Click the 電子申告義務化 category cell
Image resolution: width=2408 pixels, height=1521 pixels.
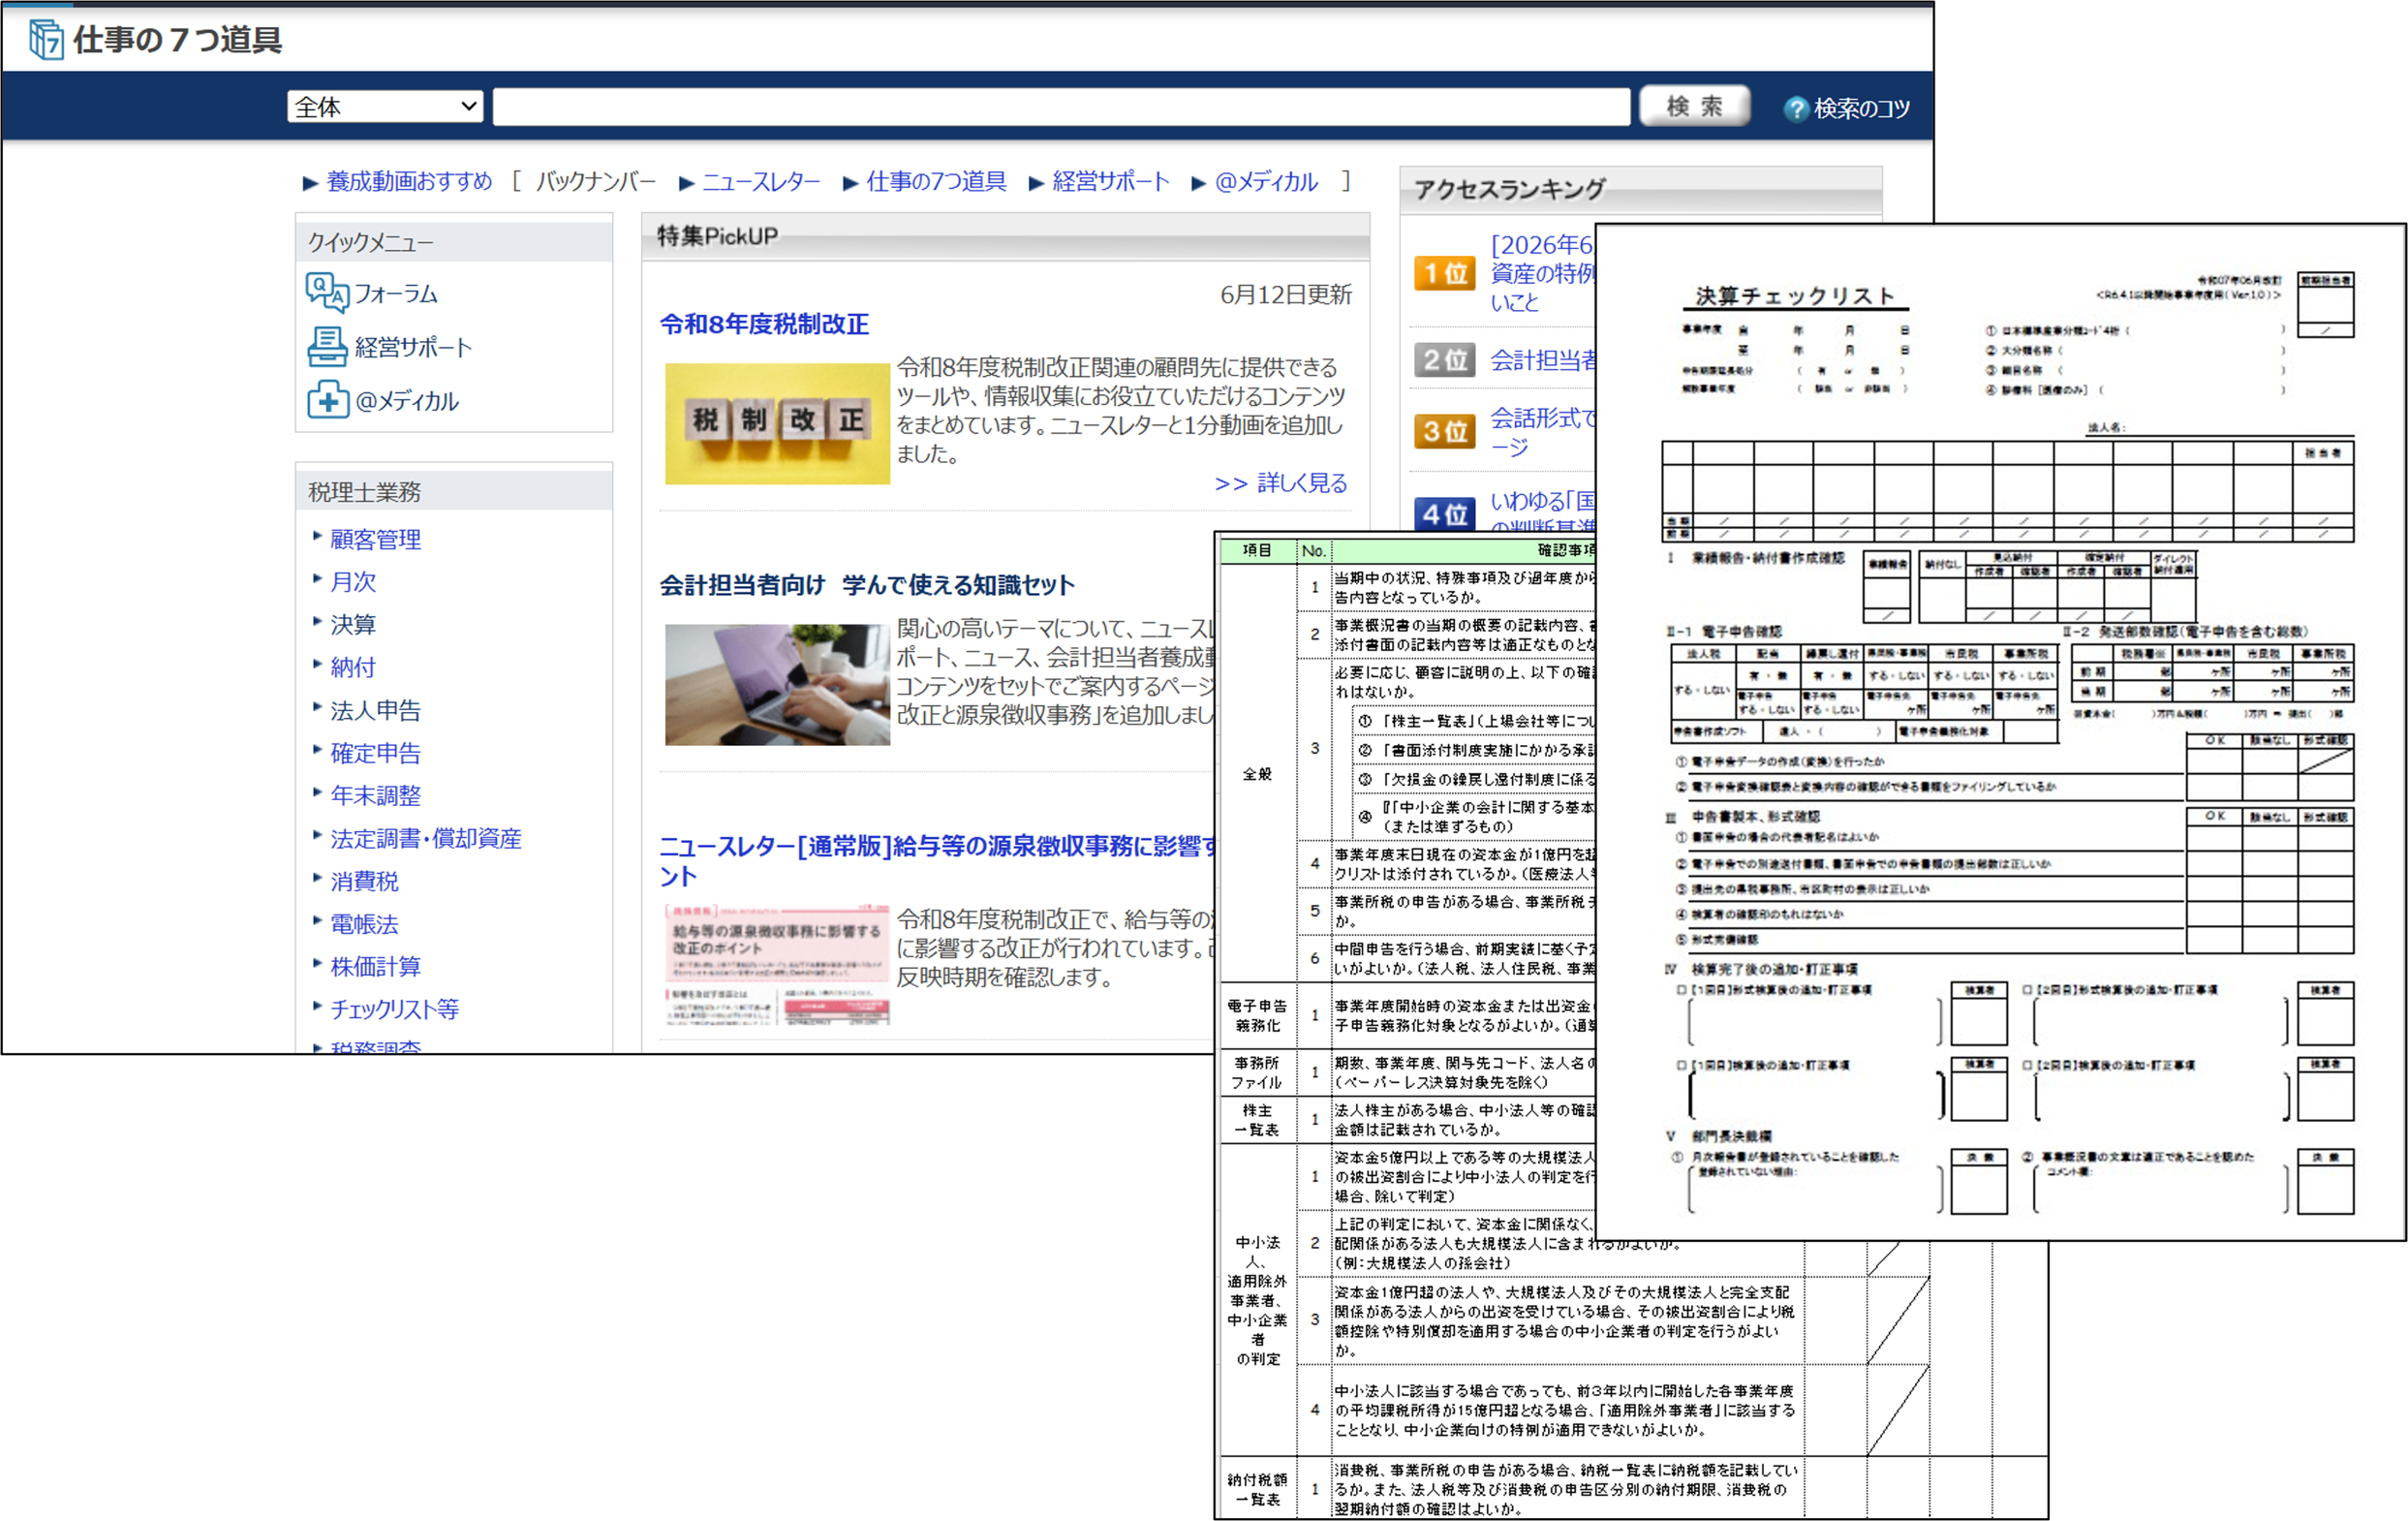point(1257,1016)
